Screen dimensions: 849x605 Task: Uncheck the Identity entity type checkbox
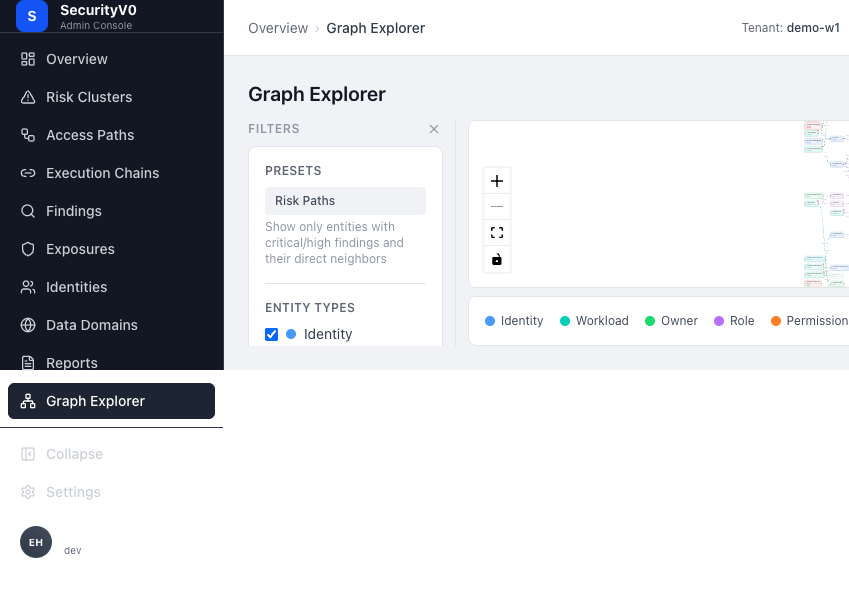tap(271, 334)
